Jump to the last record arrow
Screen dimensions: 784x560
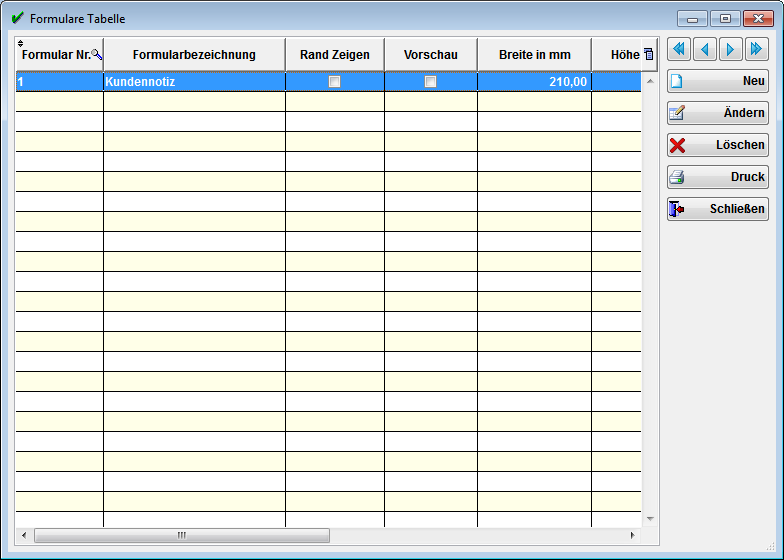(x=756, y=49)
